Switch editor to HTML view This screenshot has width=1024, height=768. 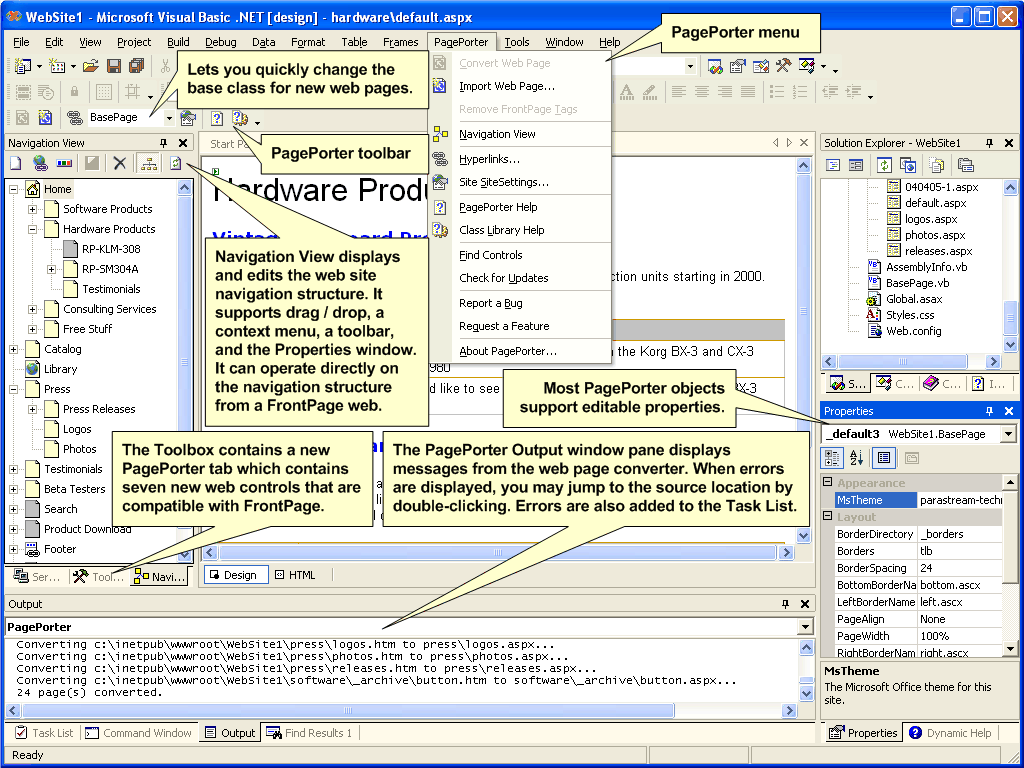pyautogui.click(x=295, y=575)
